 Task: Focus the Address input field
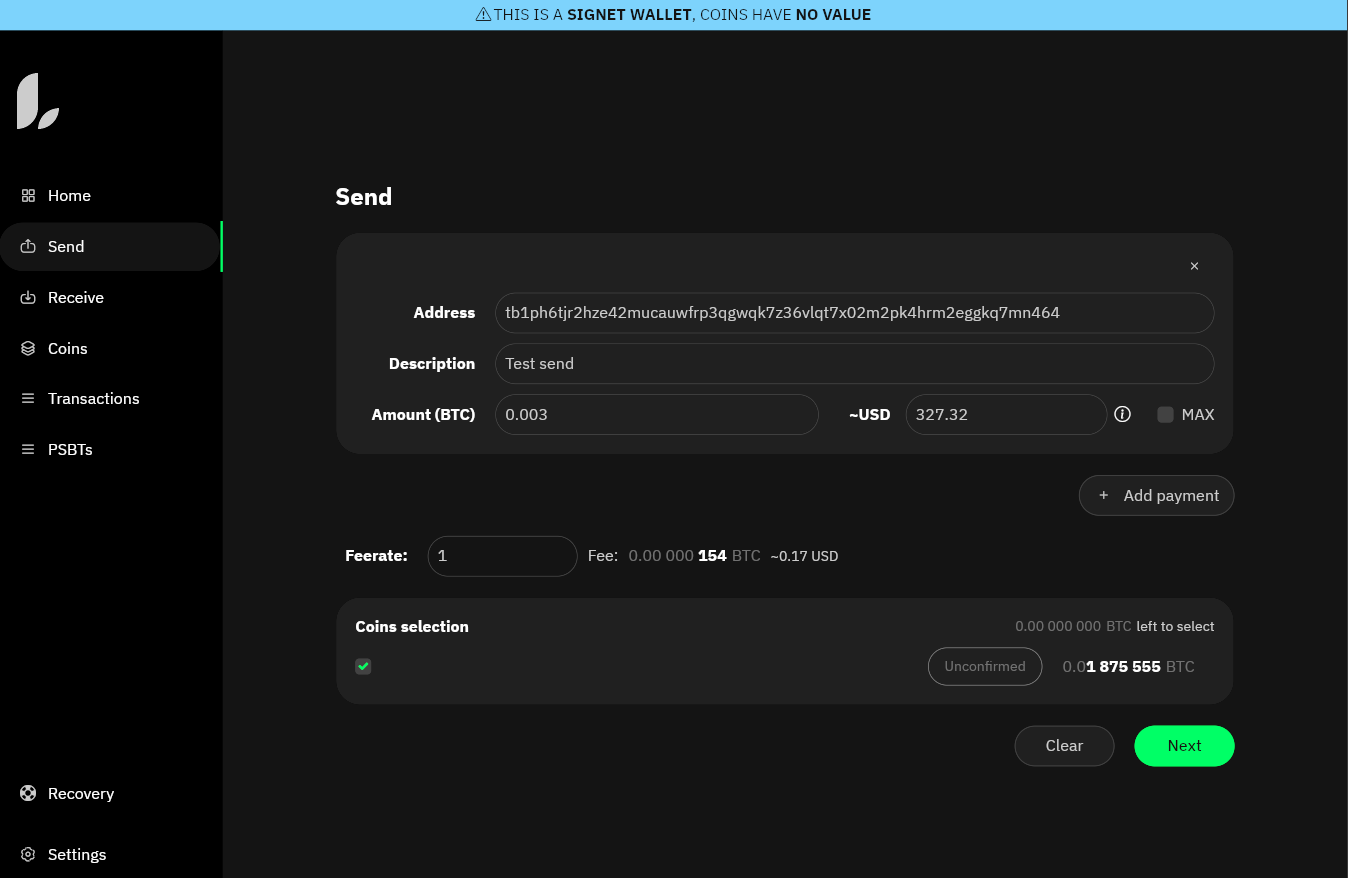coord(854,313)
